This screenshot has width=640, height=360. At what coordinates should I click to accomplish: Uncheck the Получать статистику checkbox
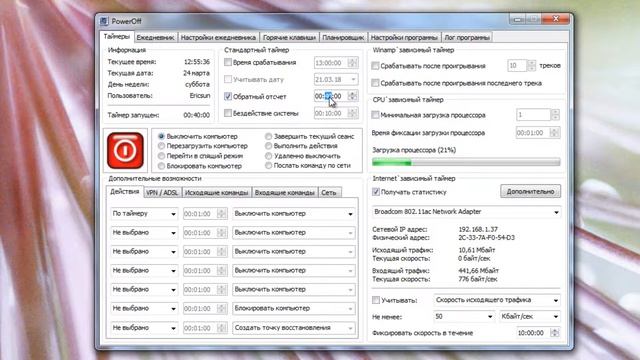[376, 192]
